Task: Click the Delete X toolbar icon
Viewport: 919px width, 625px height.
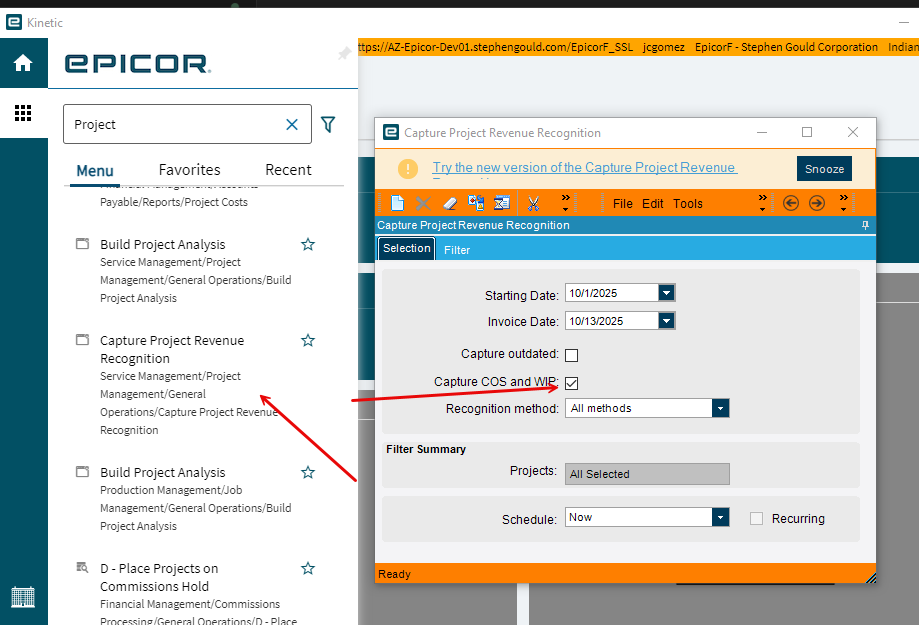Action: 423,203
